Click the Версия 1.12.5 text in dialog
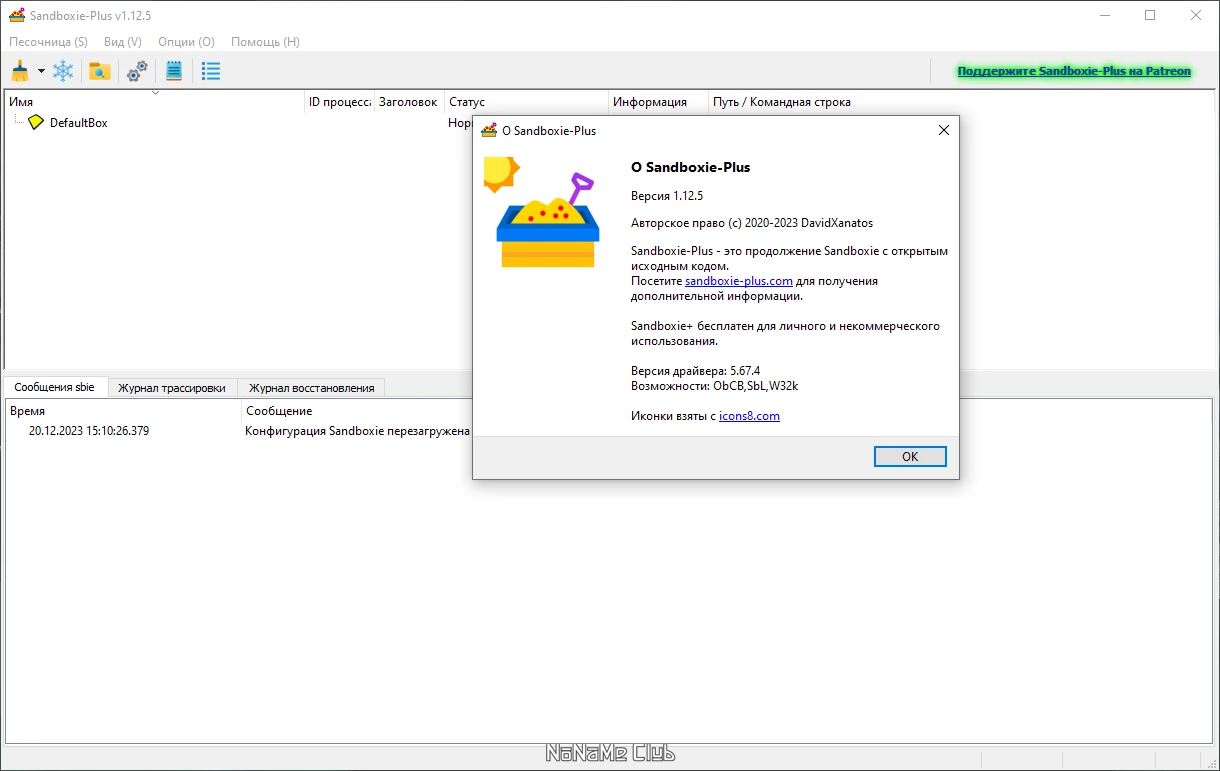 click(668, 195)
